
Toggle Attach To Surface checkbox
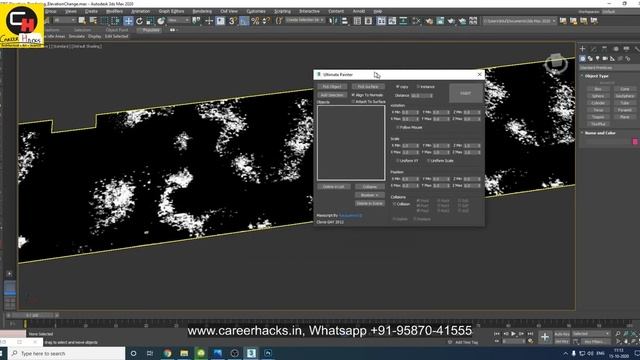coord(369,102)
